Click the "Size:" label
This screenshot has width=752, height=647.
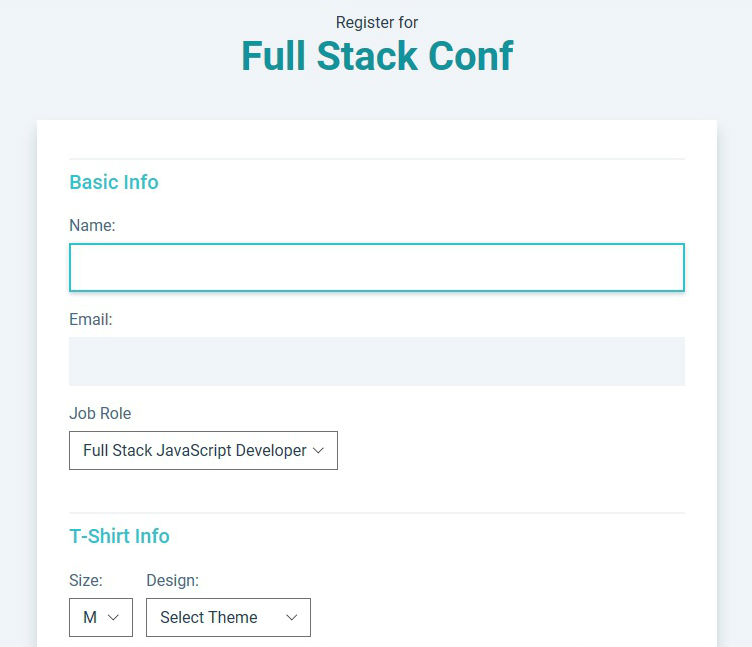(x=86, y=580)
